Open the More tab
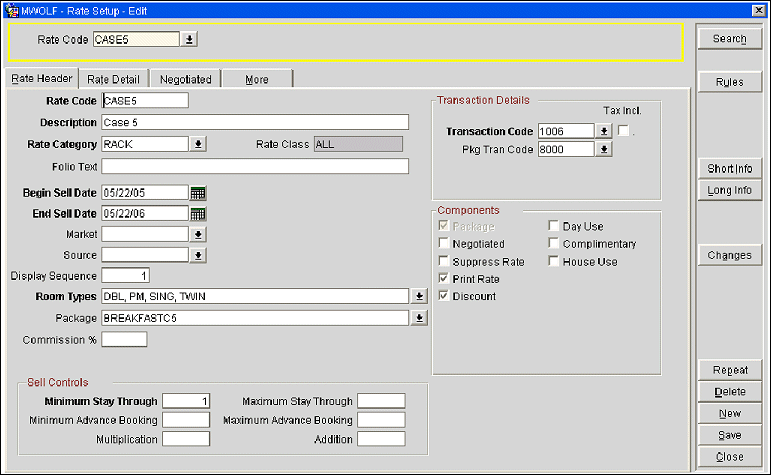771x475 pixels. (257, 79)
